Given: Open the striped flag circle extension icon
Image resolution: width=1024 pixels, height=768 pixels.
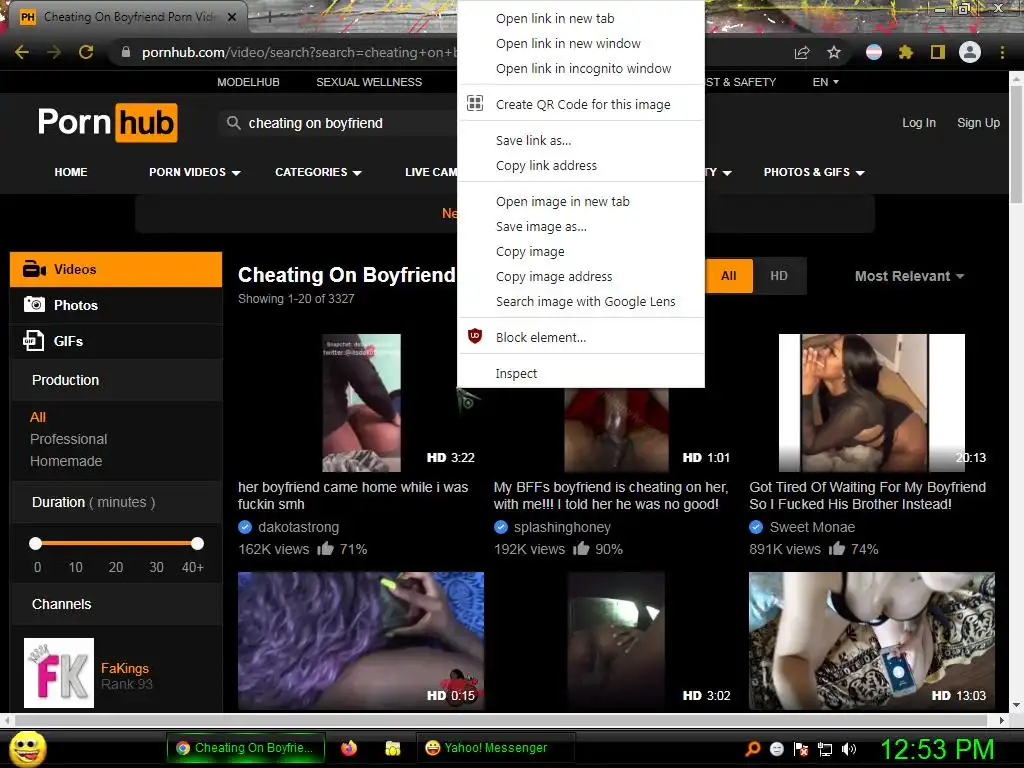Looking at the screenshot, I should pyautogui.click(x=874, y=52).
